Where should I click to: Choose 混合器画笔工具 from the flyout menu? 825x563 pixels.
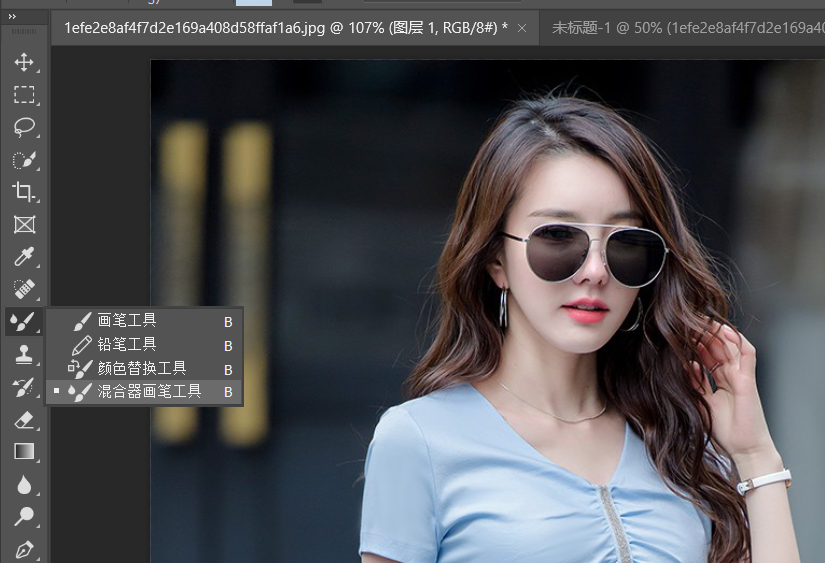(x=145, y=392)
